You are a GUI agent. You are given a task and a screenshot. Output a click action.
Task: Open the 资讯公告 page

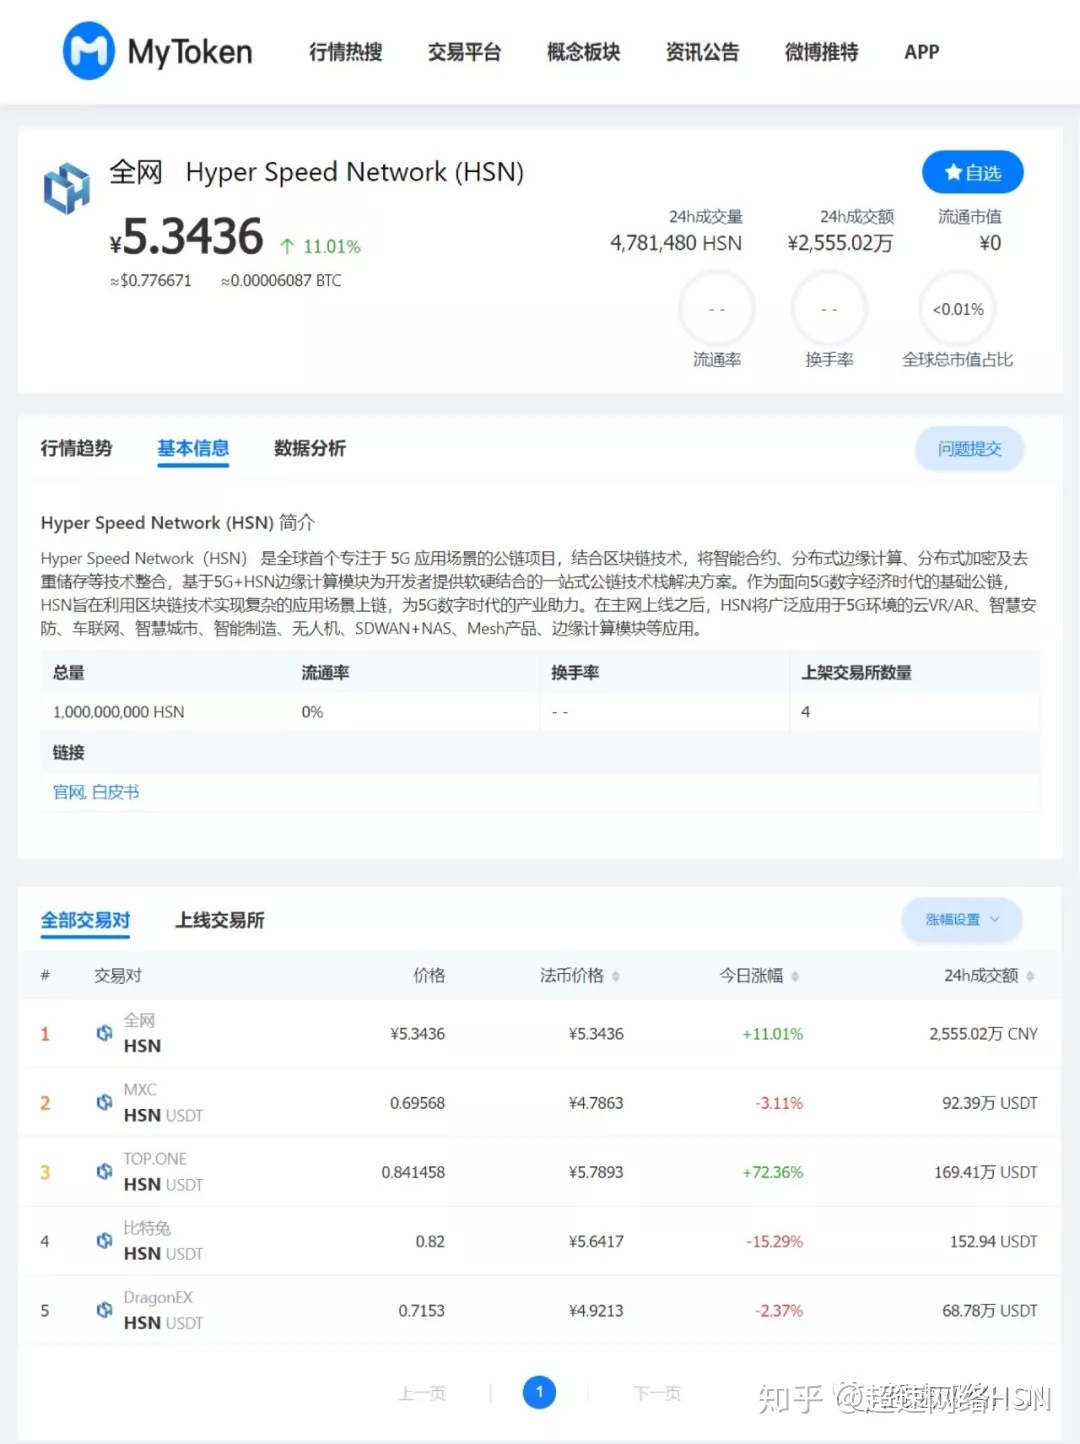pos(703,52)
